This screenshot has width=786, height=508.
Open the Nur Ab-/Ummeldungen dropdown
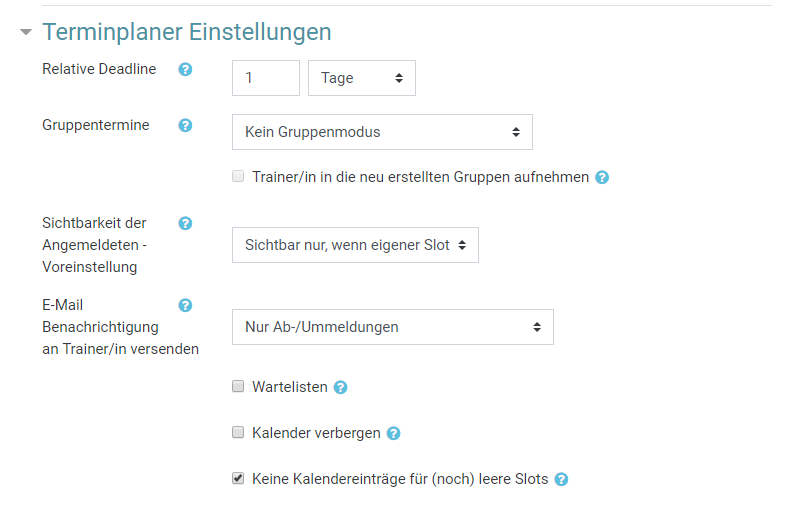coord(393,327)
